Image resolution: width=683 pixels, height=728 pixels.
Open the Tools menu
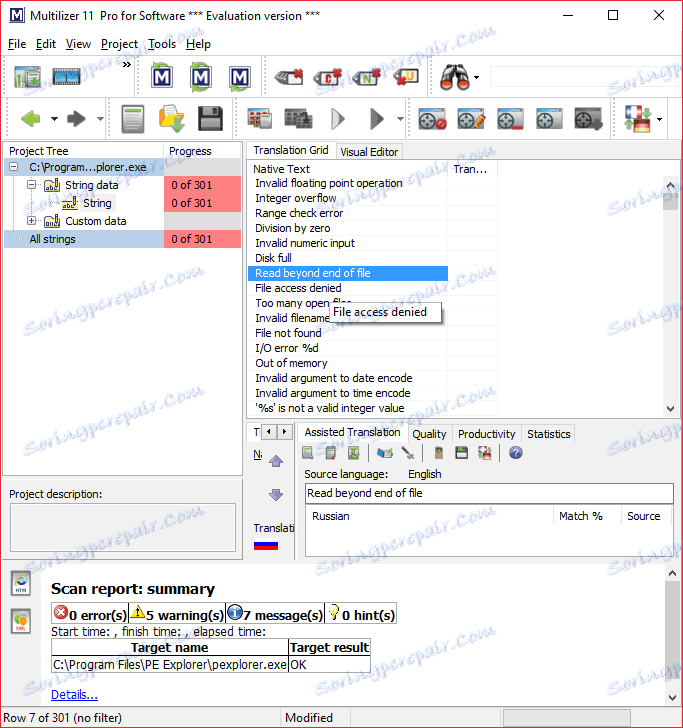point(162,44)
